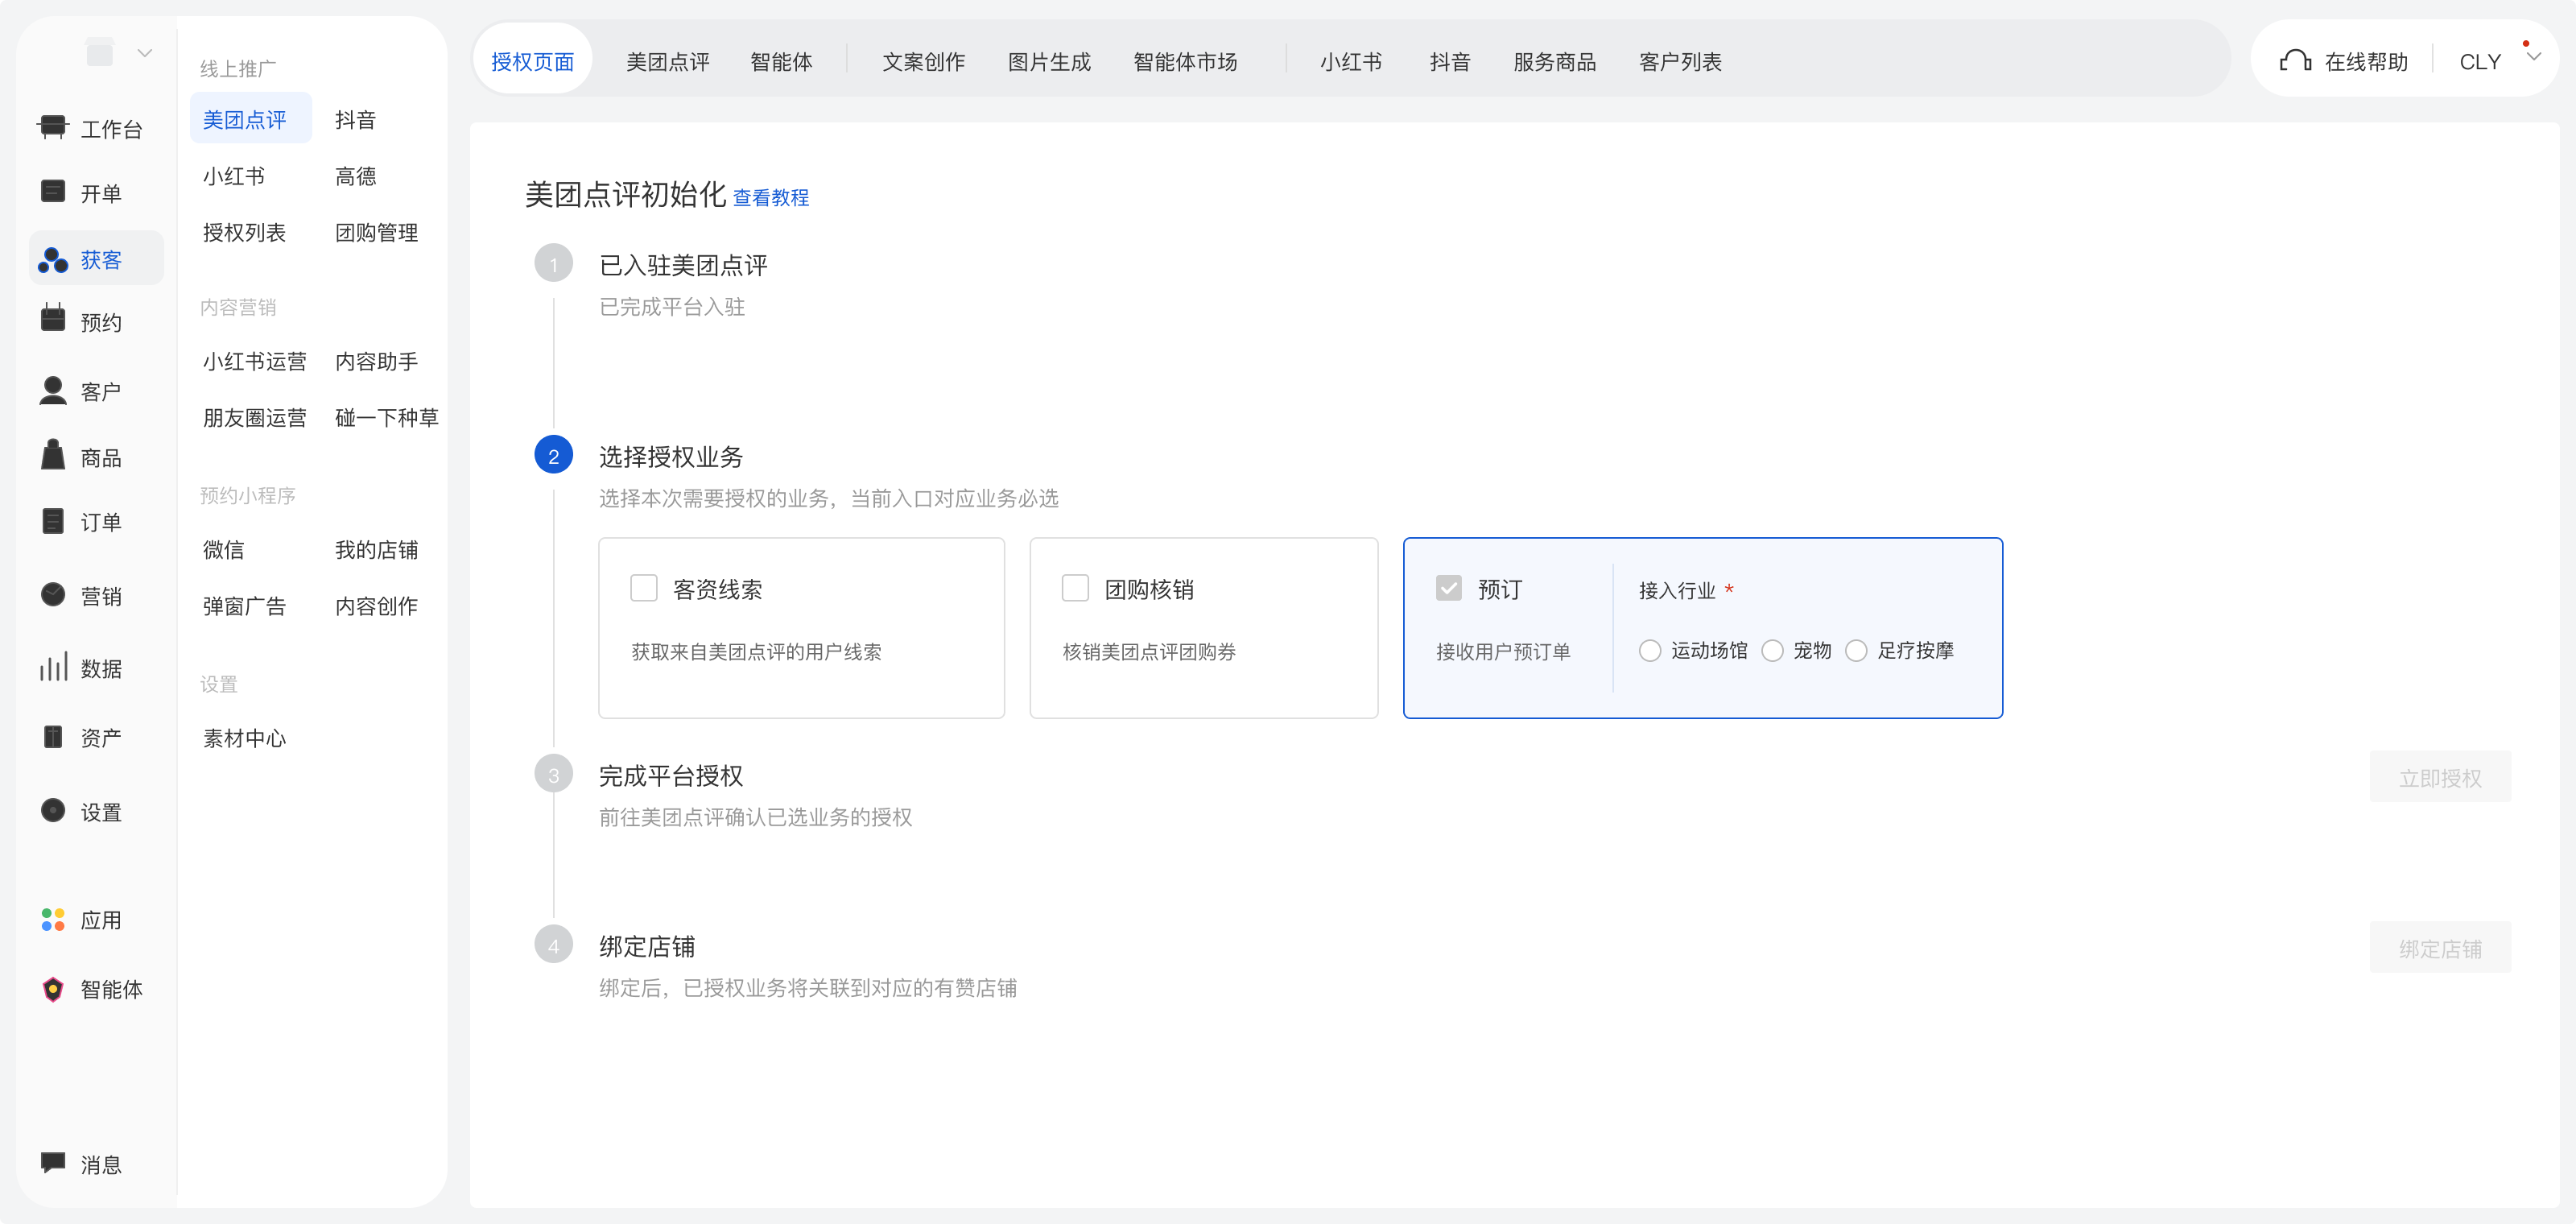Screen dimensions: 2576x1224
Task: Select 抖音 in 线上推广 submenu
Action: coord(355,119)
